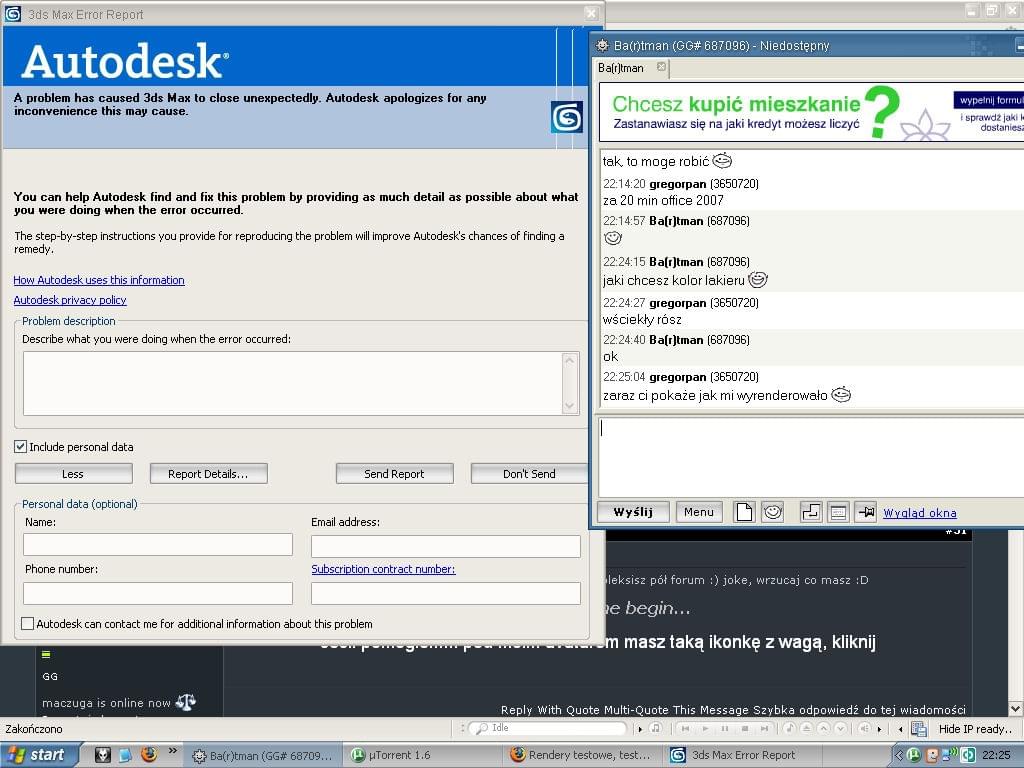Click the Send Report button
The image size is (1024, 768).
[x=394, y=473]
